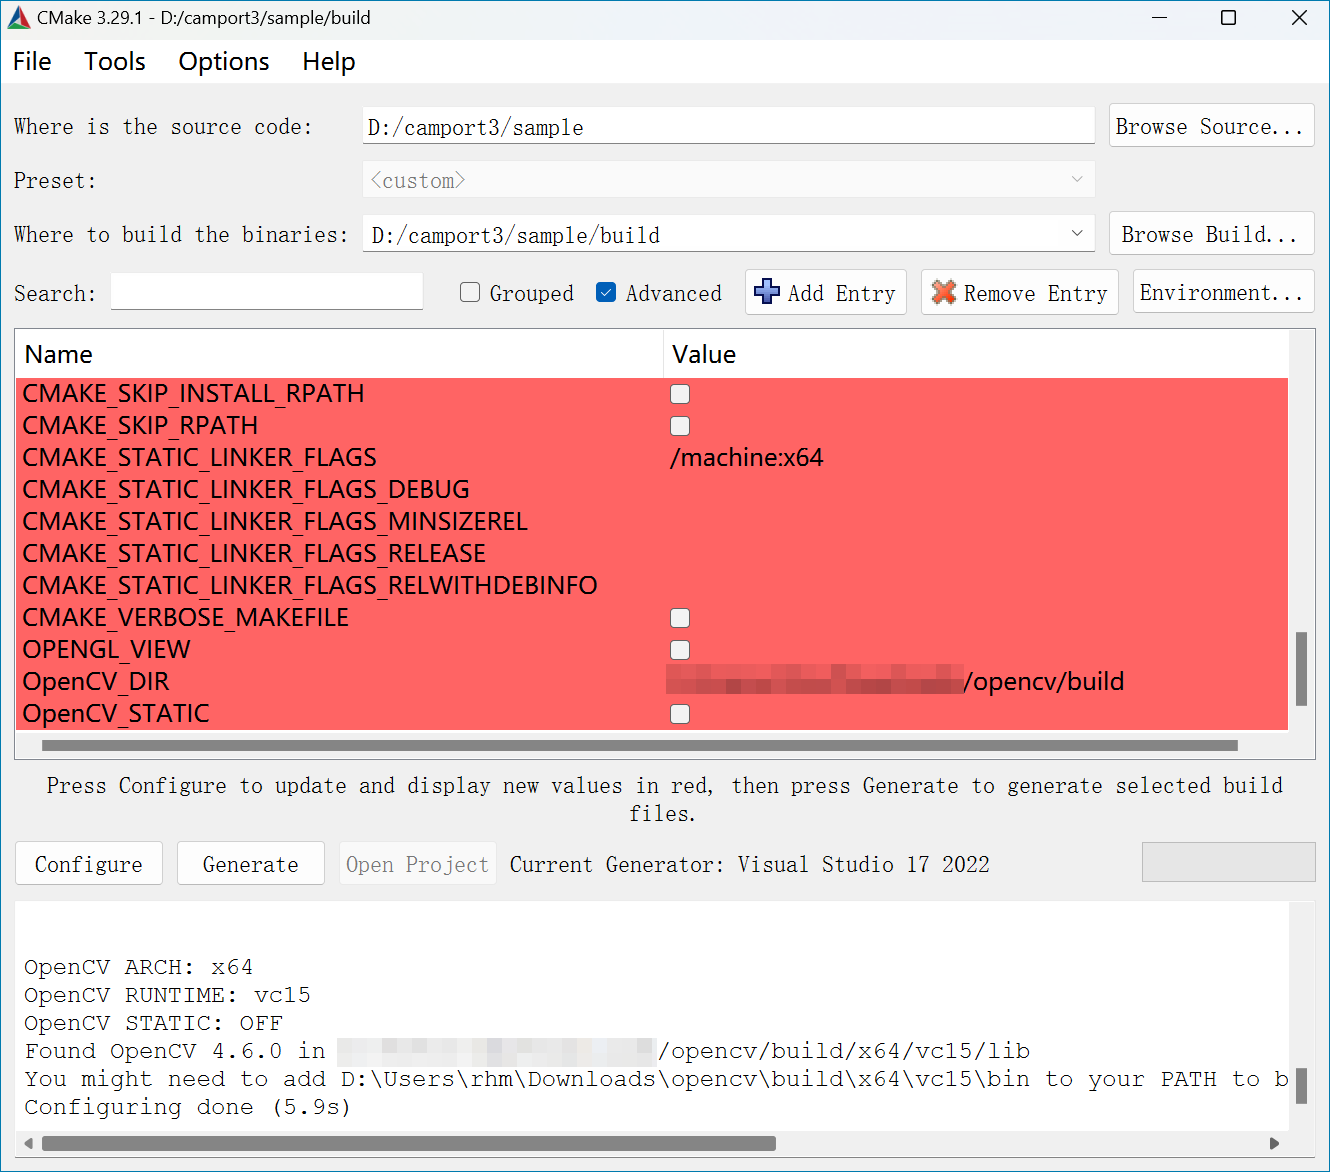The height and width of the screenshot is (1172, 1330).
Task: Click the Current Generator Visual Studio label
Action: click(x=750, y=864)
